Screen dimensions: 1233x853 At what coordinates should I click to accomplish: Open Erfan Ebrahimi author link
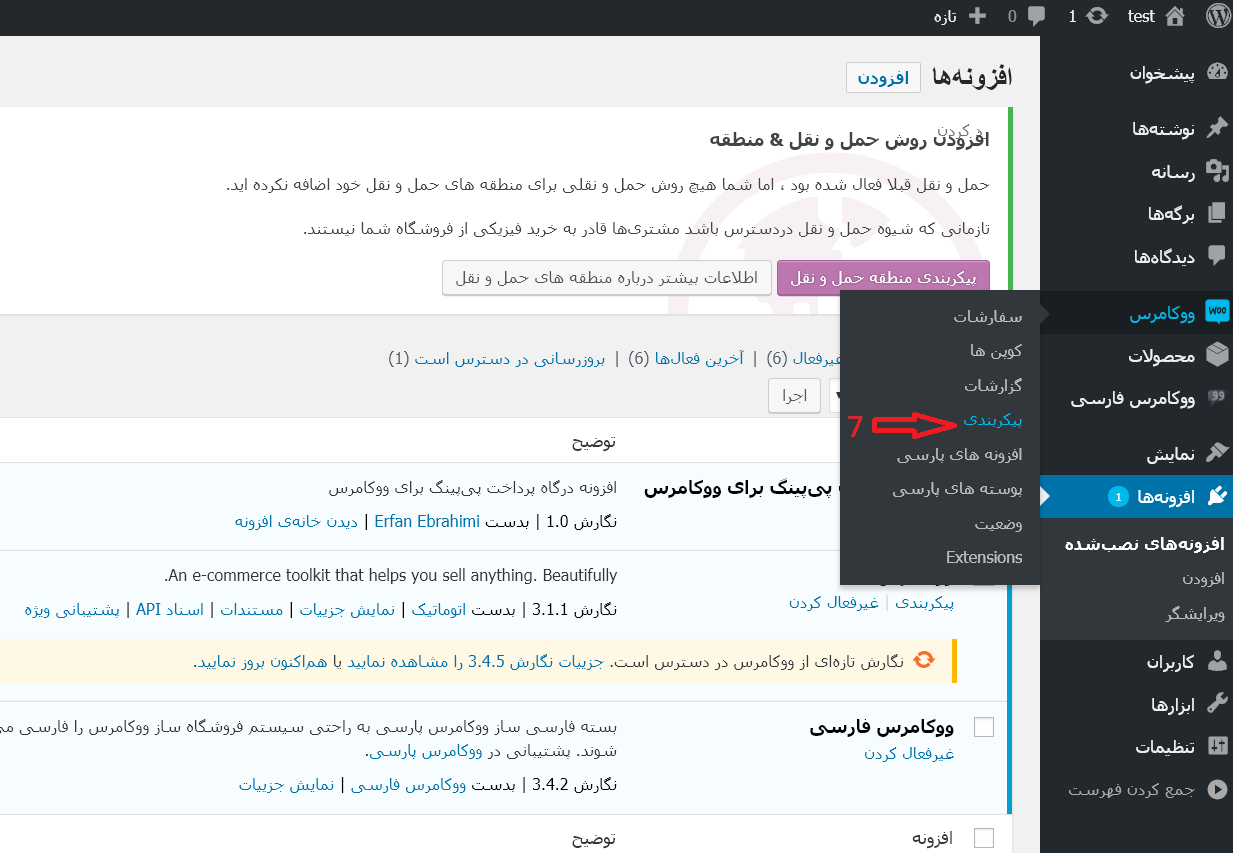tap(427, 521)
